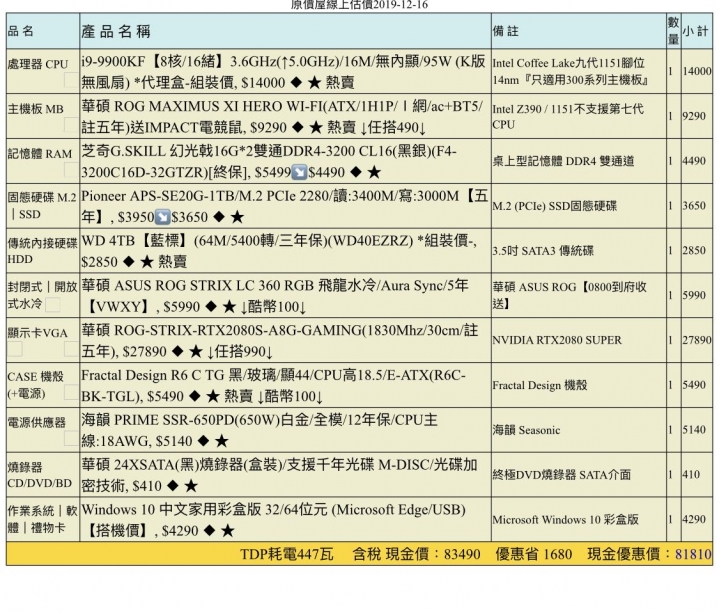Click the 410 subtotal for DVD burner
Screen dimensions: 720x613
tap(692, 474)
